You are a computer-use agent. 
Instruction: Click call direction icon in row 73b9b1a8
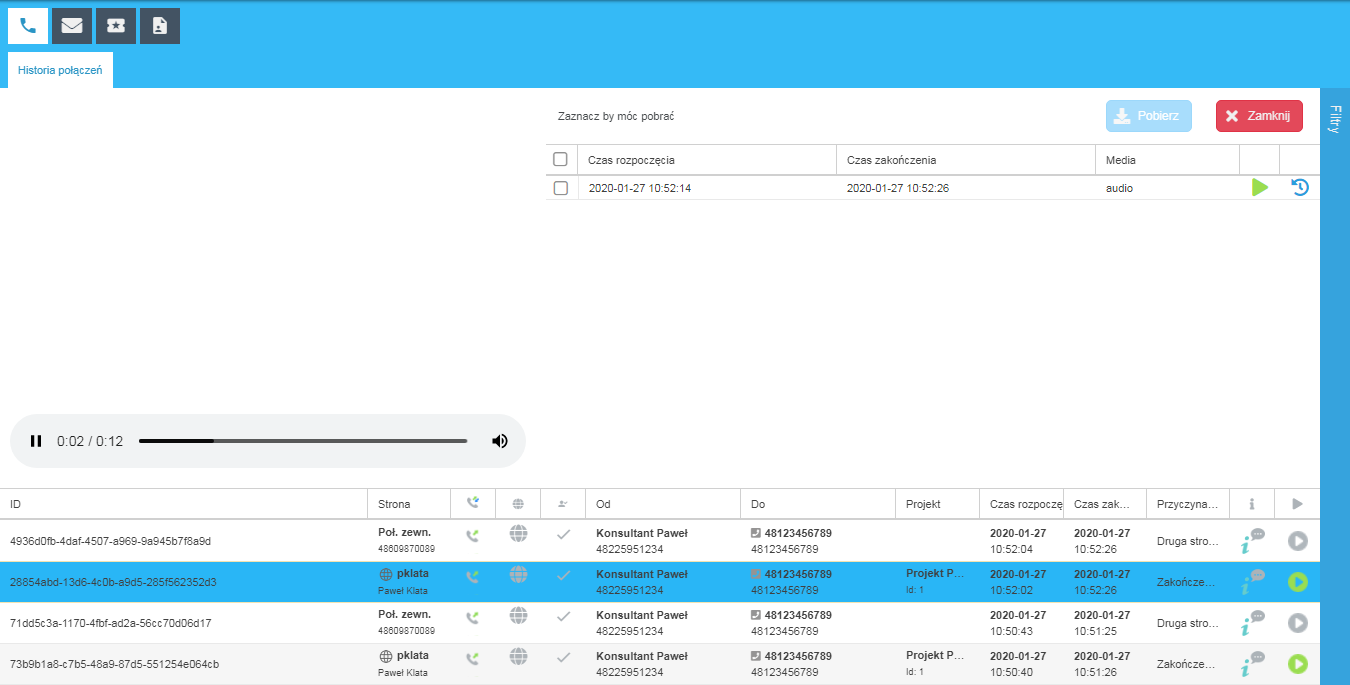coord(473,658)
